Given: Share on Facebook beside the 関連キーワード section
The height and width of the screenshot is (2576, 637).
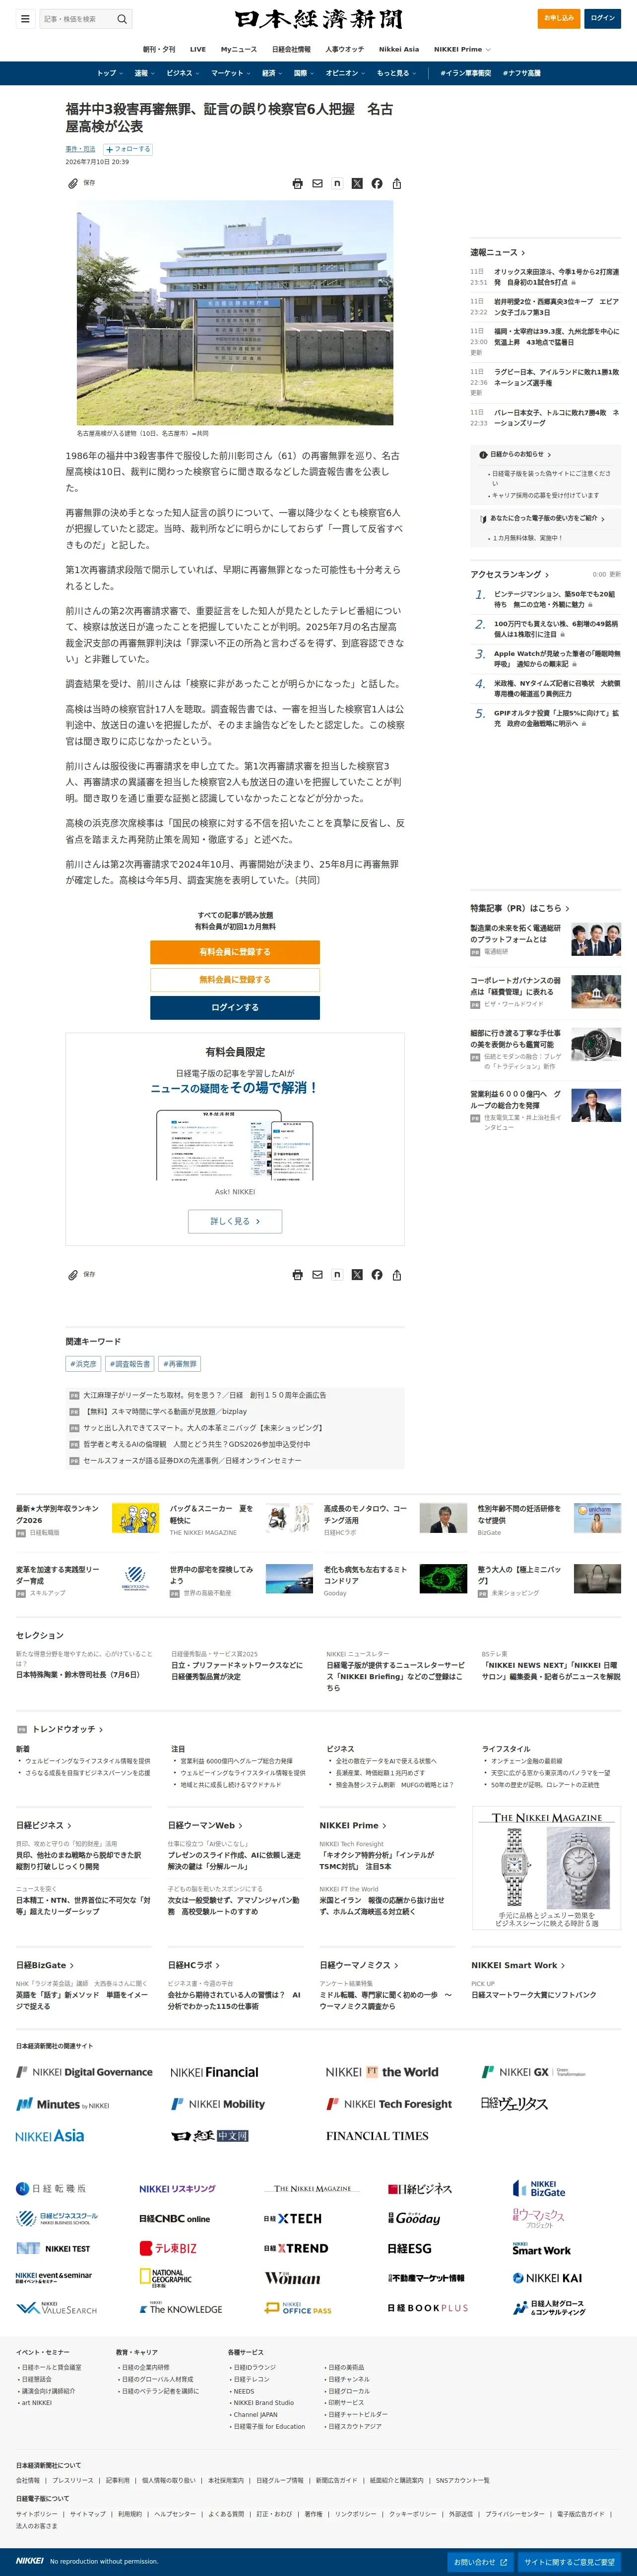Looking at the screenshot, I should 377,1275.
